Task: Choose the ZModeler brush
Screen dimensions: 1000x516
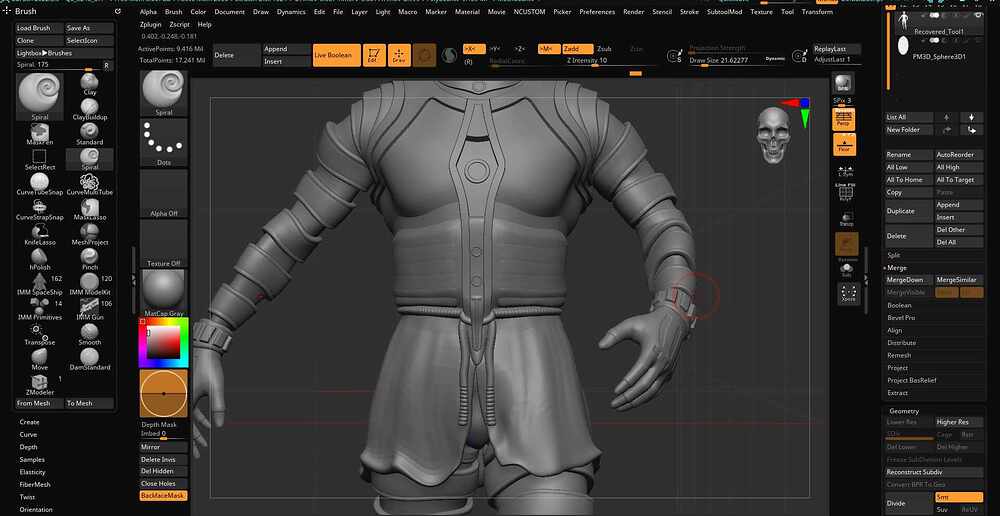Action: point(40,385)
